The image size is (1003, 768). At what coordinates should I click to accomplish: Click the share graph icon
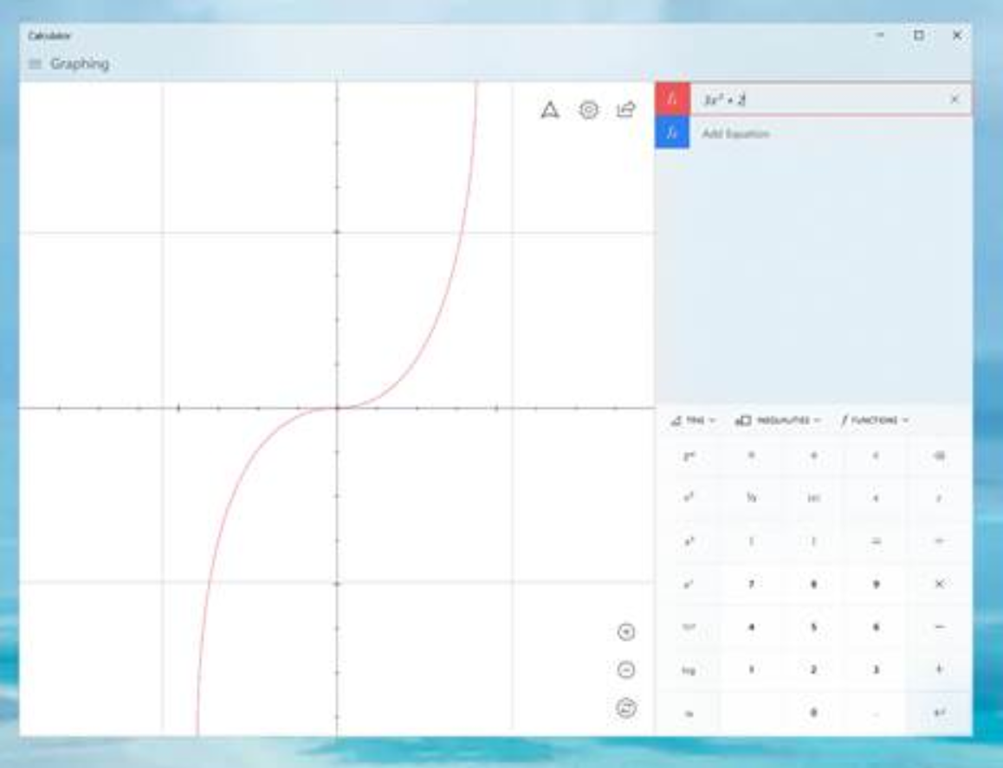coord(626,110)
